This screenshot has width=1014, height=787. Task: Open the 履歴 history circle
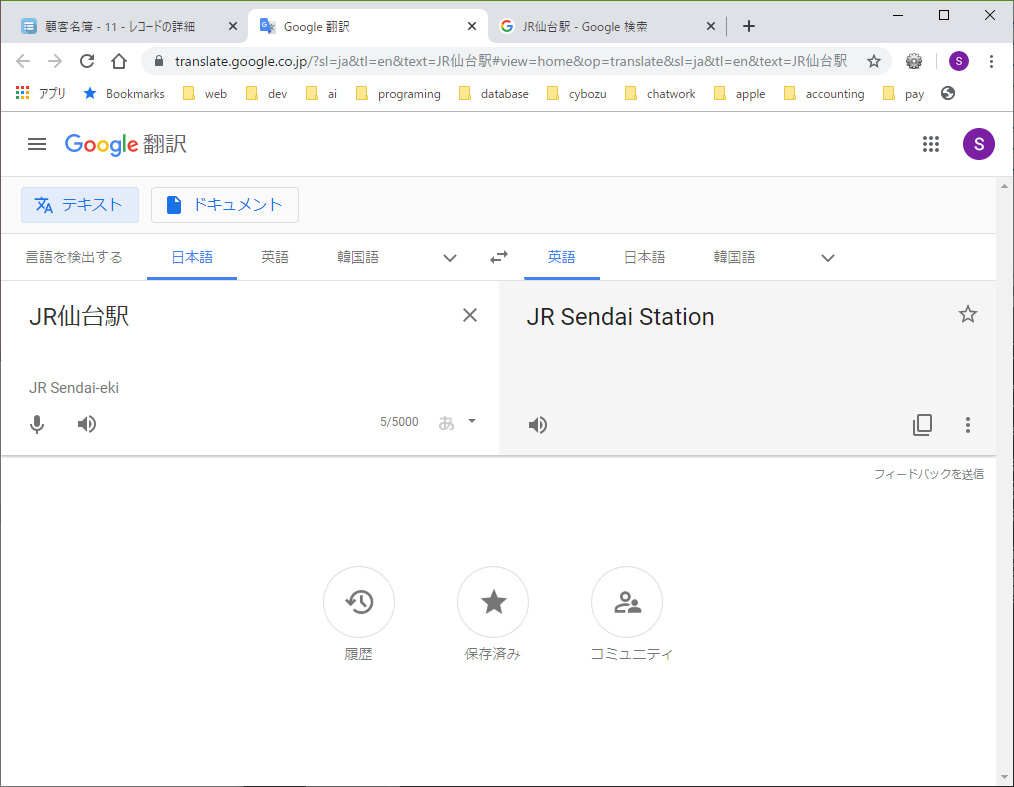(x=359, y=602)
